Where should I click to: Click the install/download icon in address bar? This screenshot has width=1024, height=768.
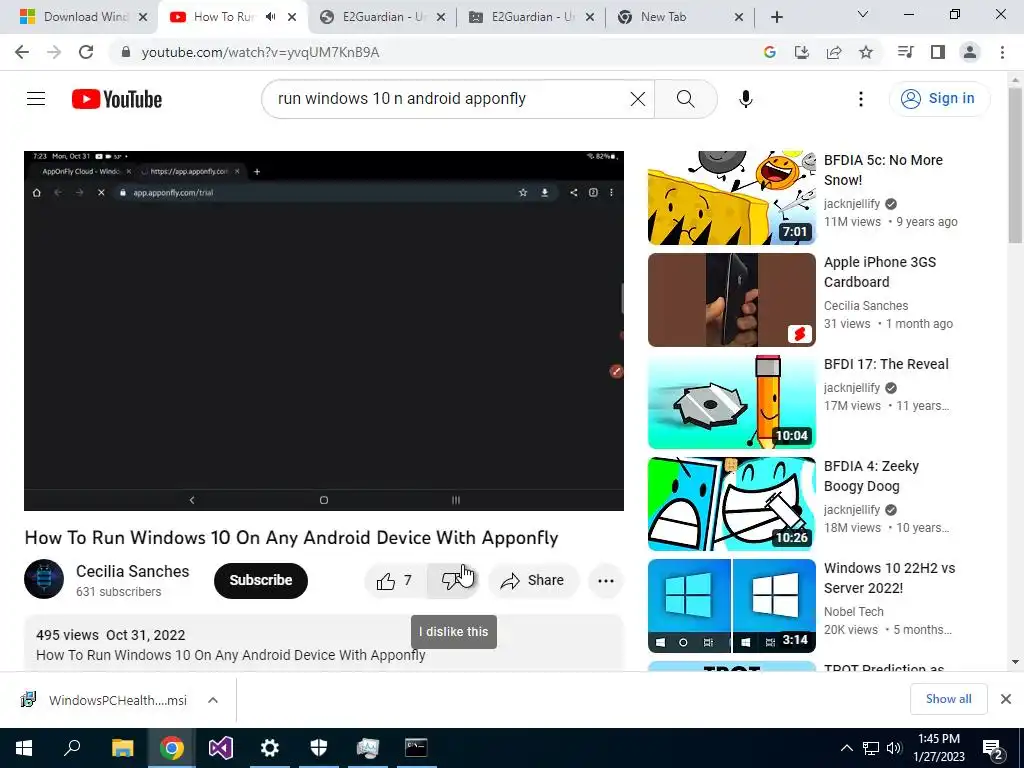801,52
